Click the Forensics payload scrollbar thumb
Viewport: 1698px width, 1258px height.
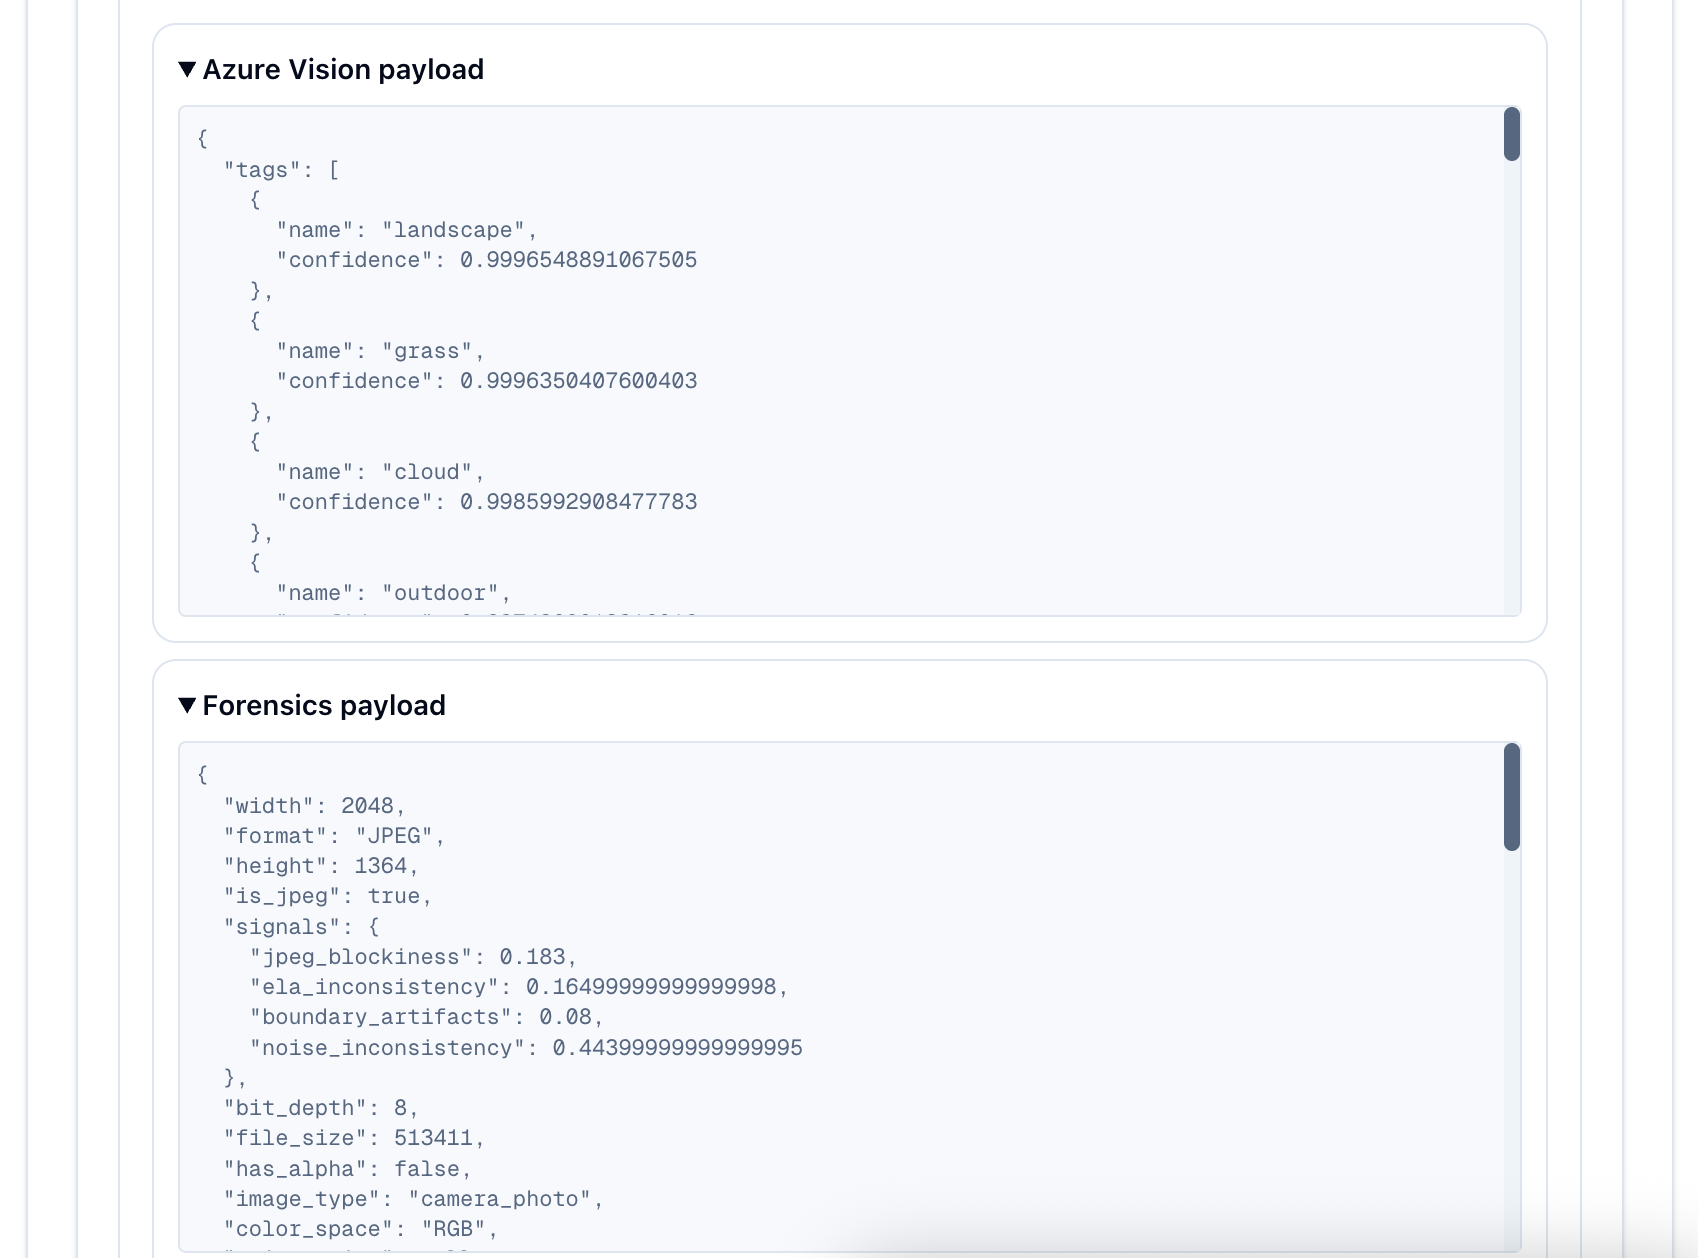tap(1511, 797)
